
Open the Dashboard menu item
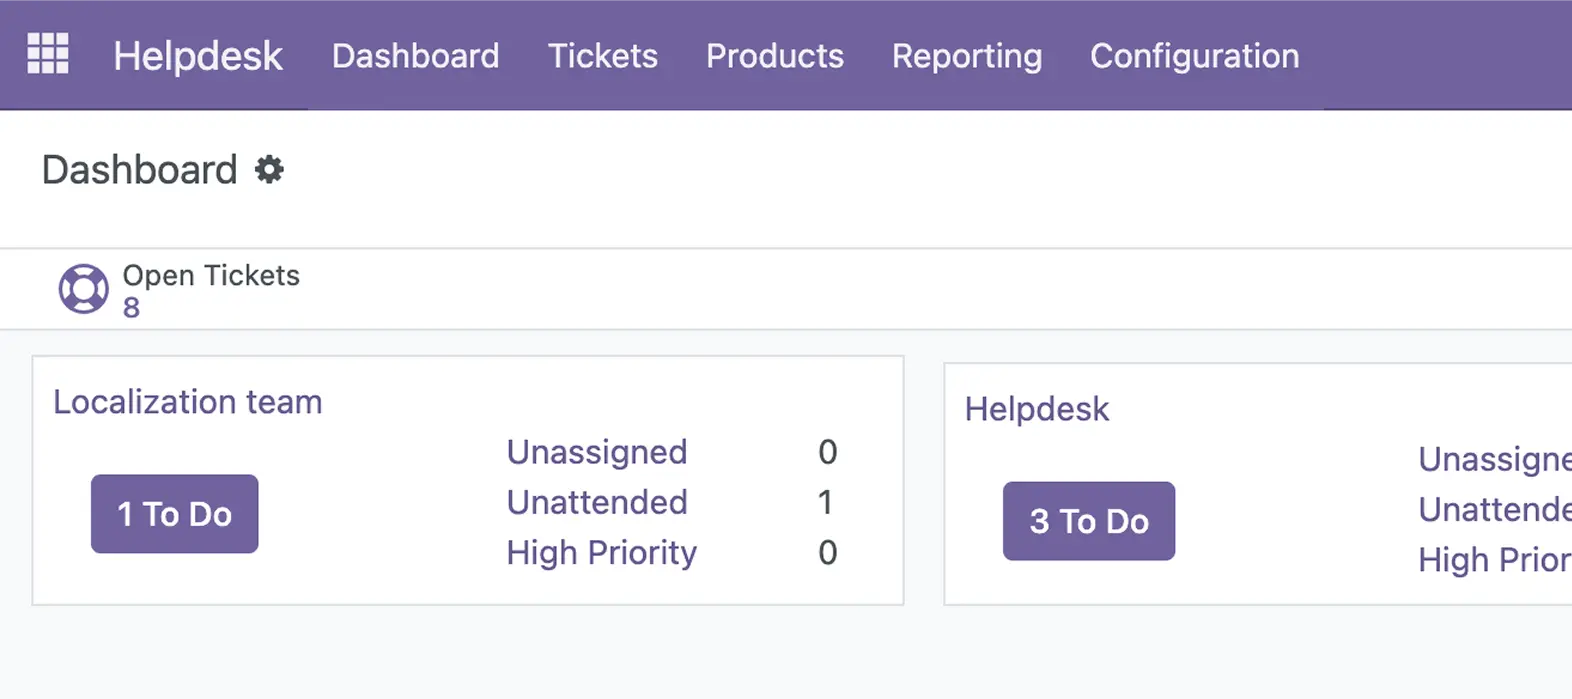coord(415,56)
